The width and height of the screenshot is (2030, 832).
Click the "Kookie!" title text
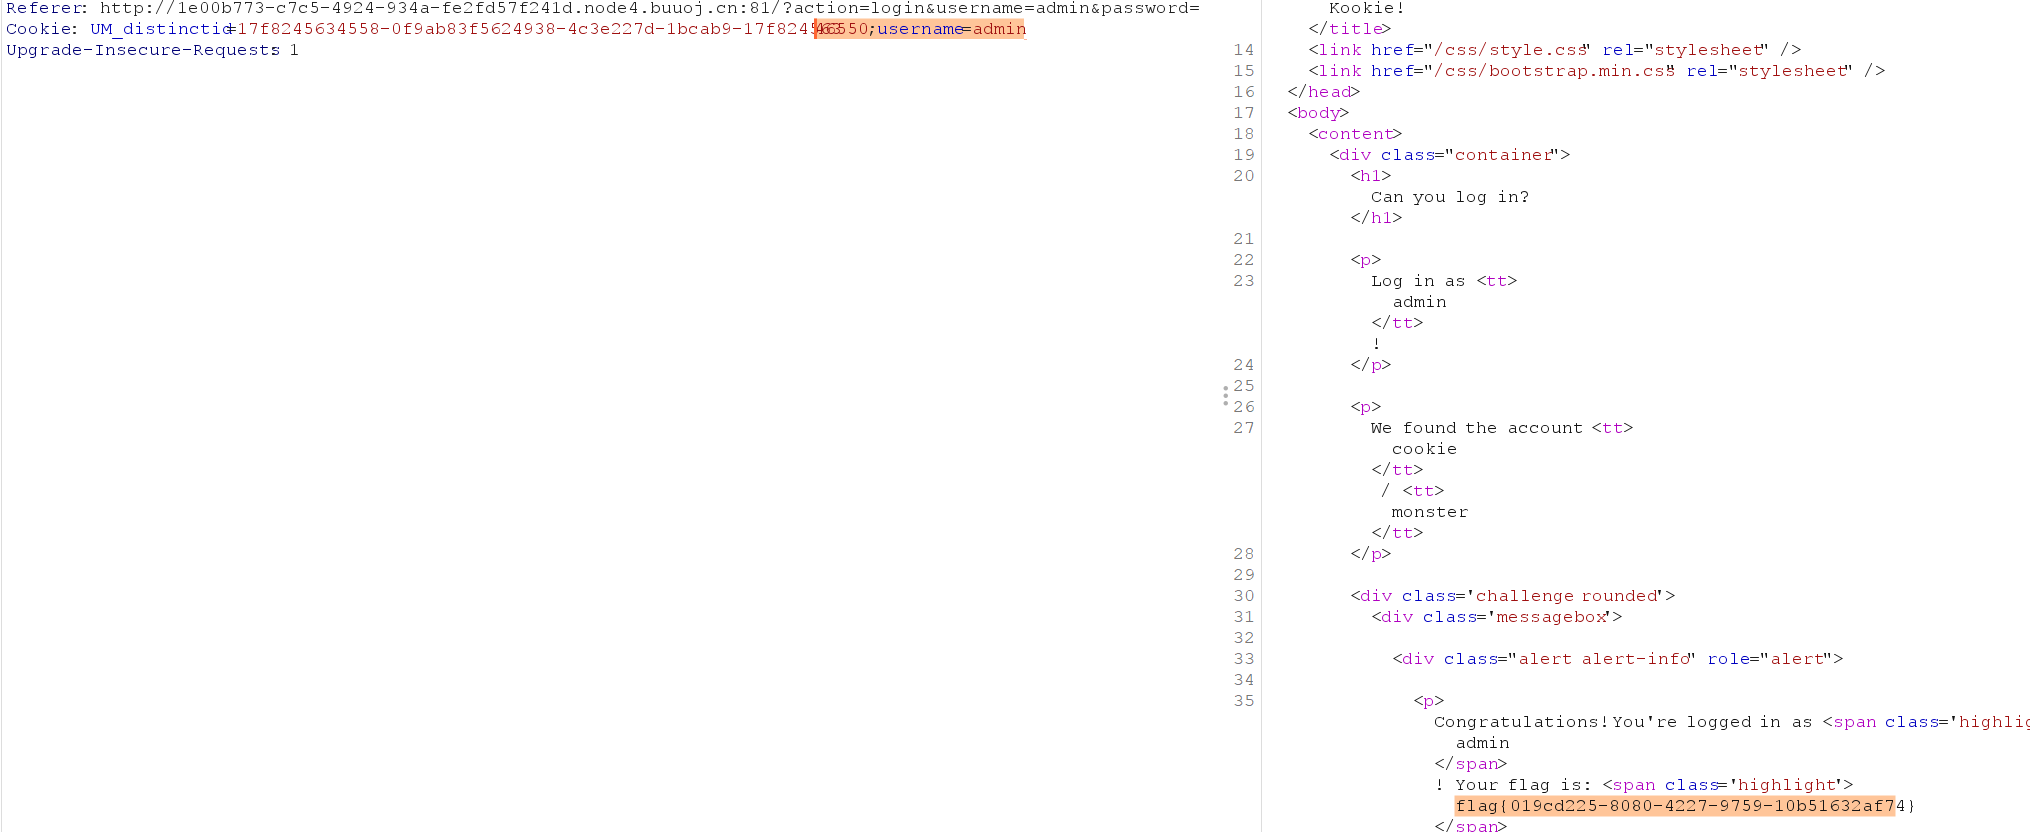coord(1366,8)
